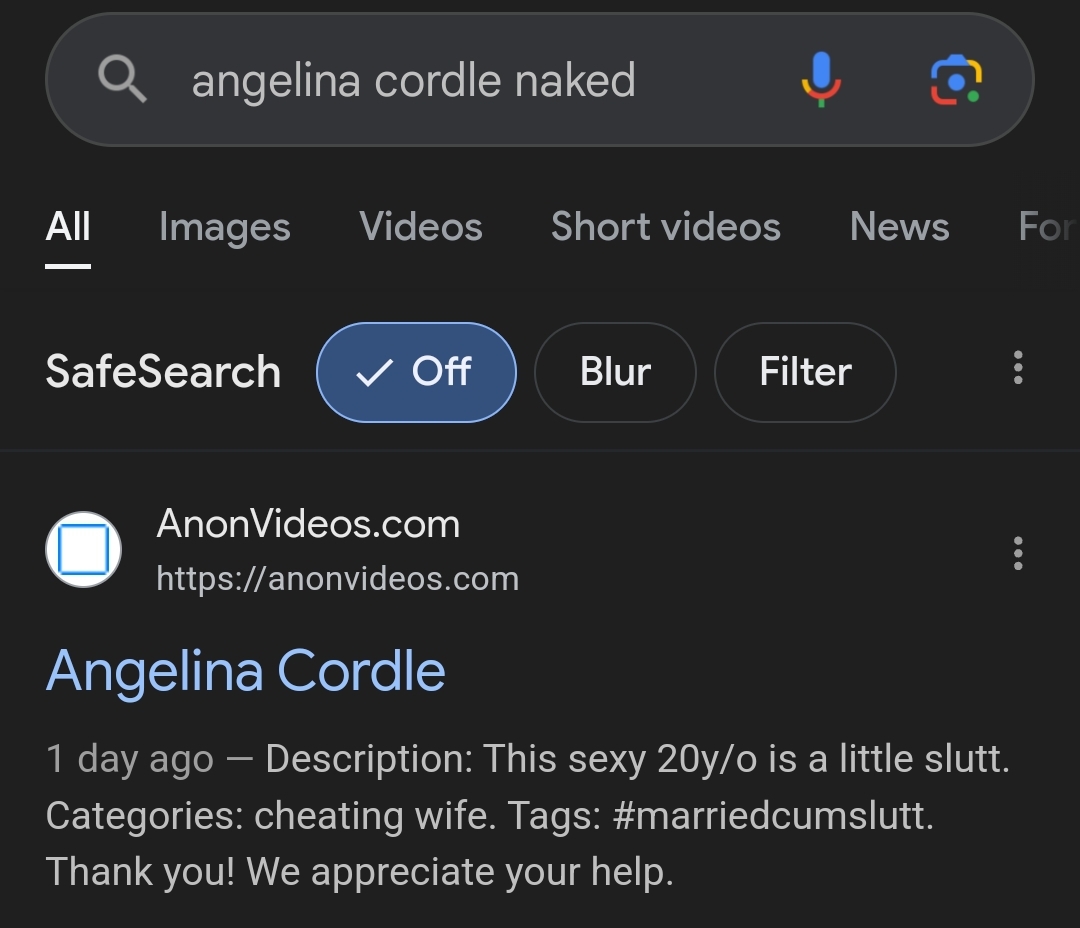Select the SafeSearch Off option
The width and height of the screenshot is (1080, 928).
[x=416, y=372]
